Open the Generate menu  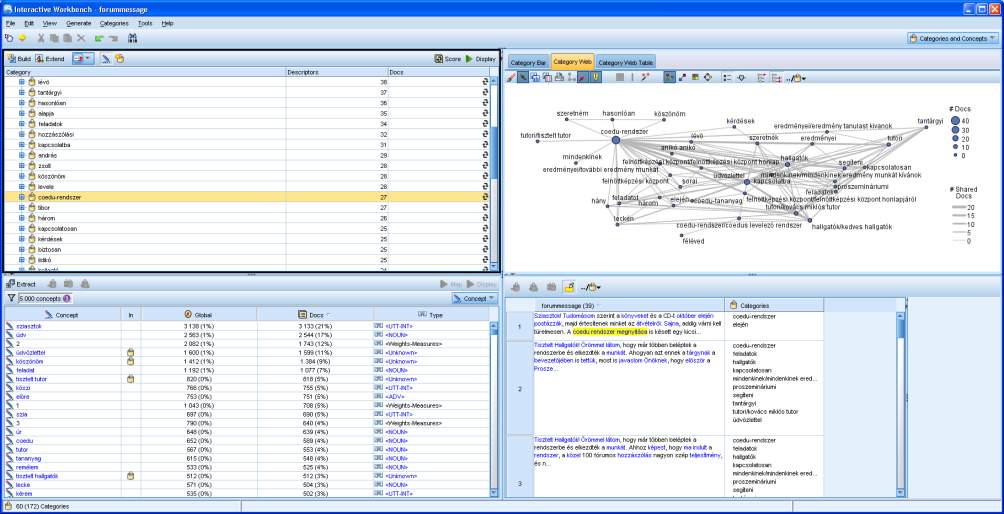[x=79, y=23]
